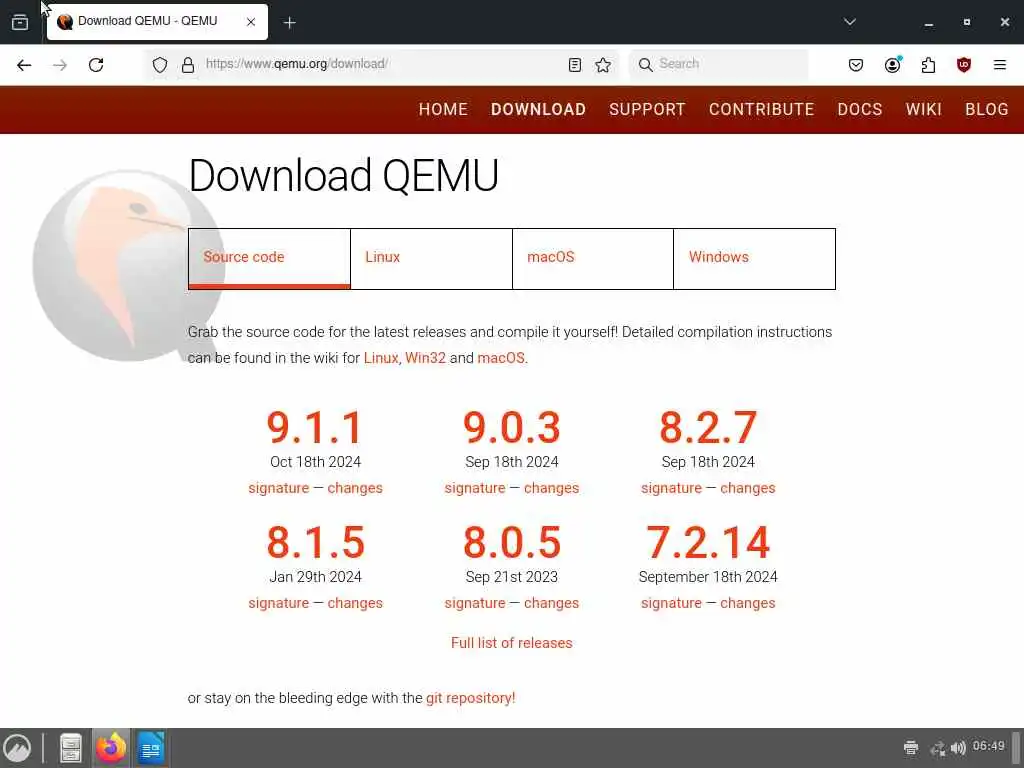Click the volume speaker tray icon
Viewport: 1024px width, 768px height.
coord(958,748)
